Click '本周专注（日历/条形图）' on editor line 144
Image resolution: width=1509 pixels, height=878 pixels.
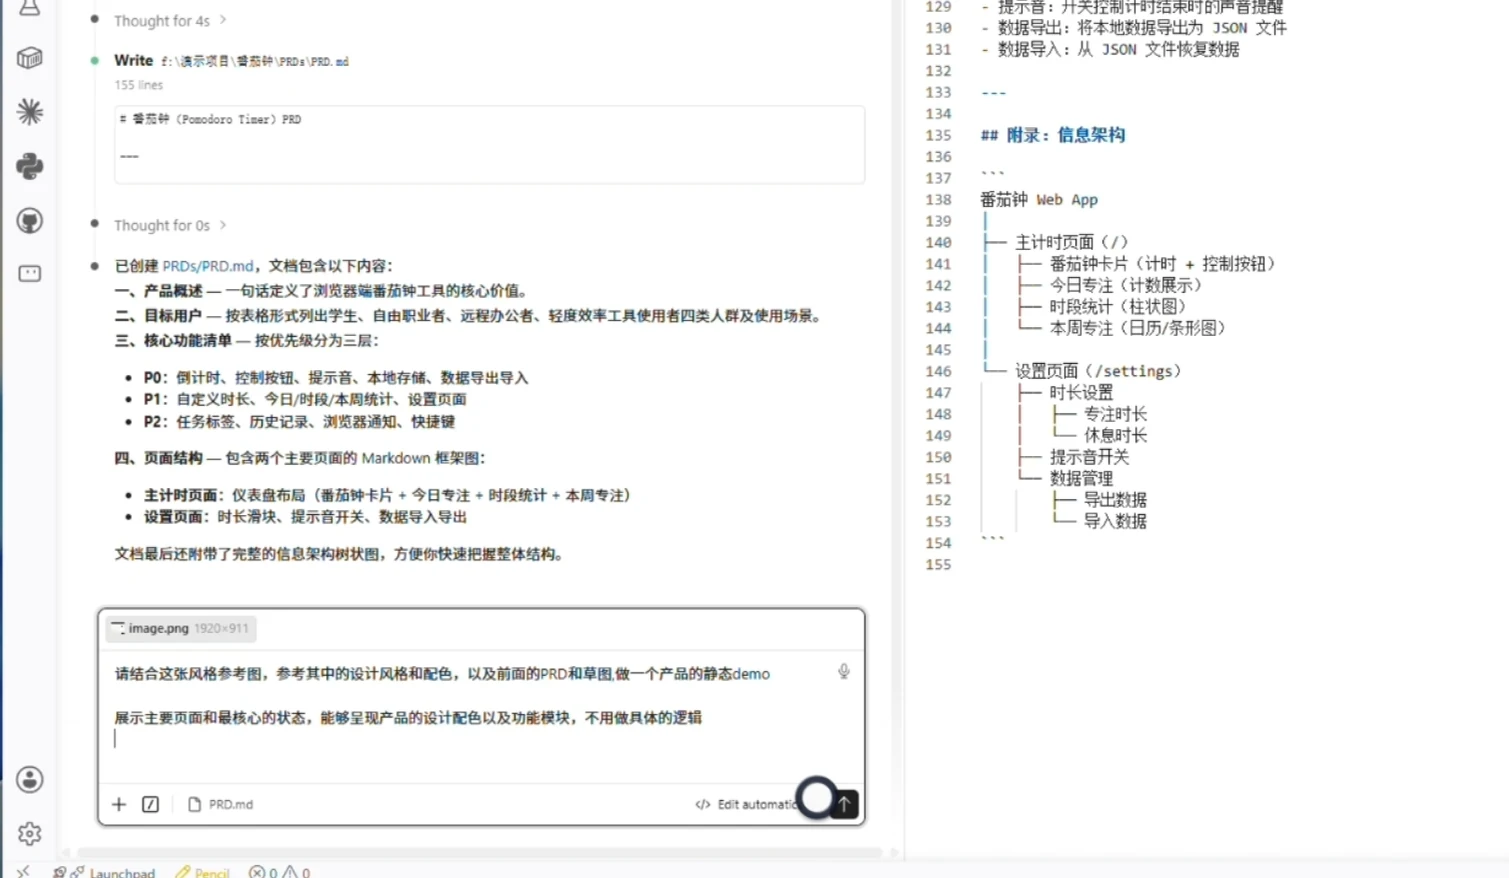click(1138, 328)
